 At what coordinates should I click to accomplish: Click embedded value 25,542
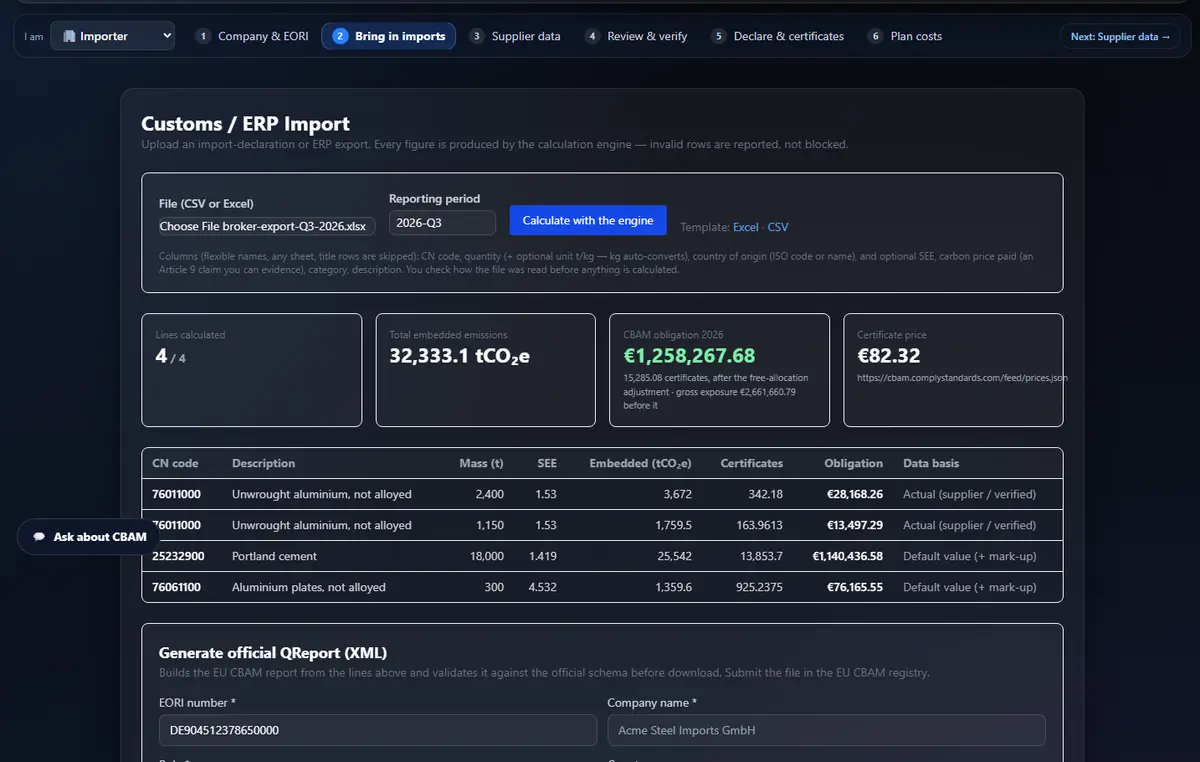pos(674,556)
